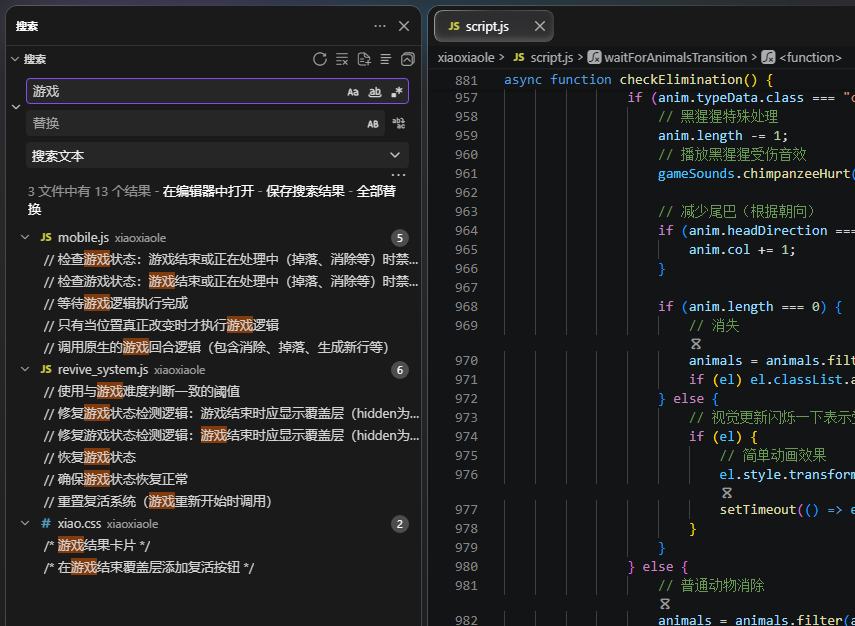Click mobile.js result count badge 5
The height and width of the screenshot is (626, 855).
[x=400, y=238]
